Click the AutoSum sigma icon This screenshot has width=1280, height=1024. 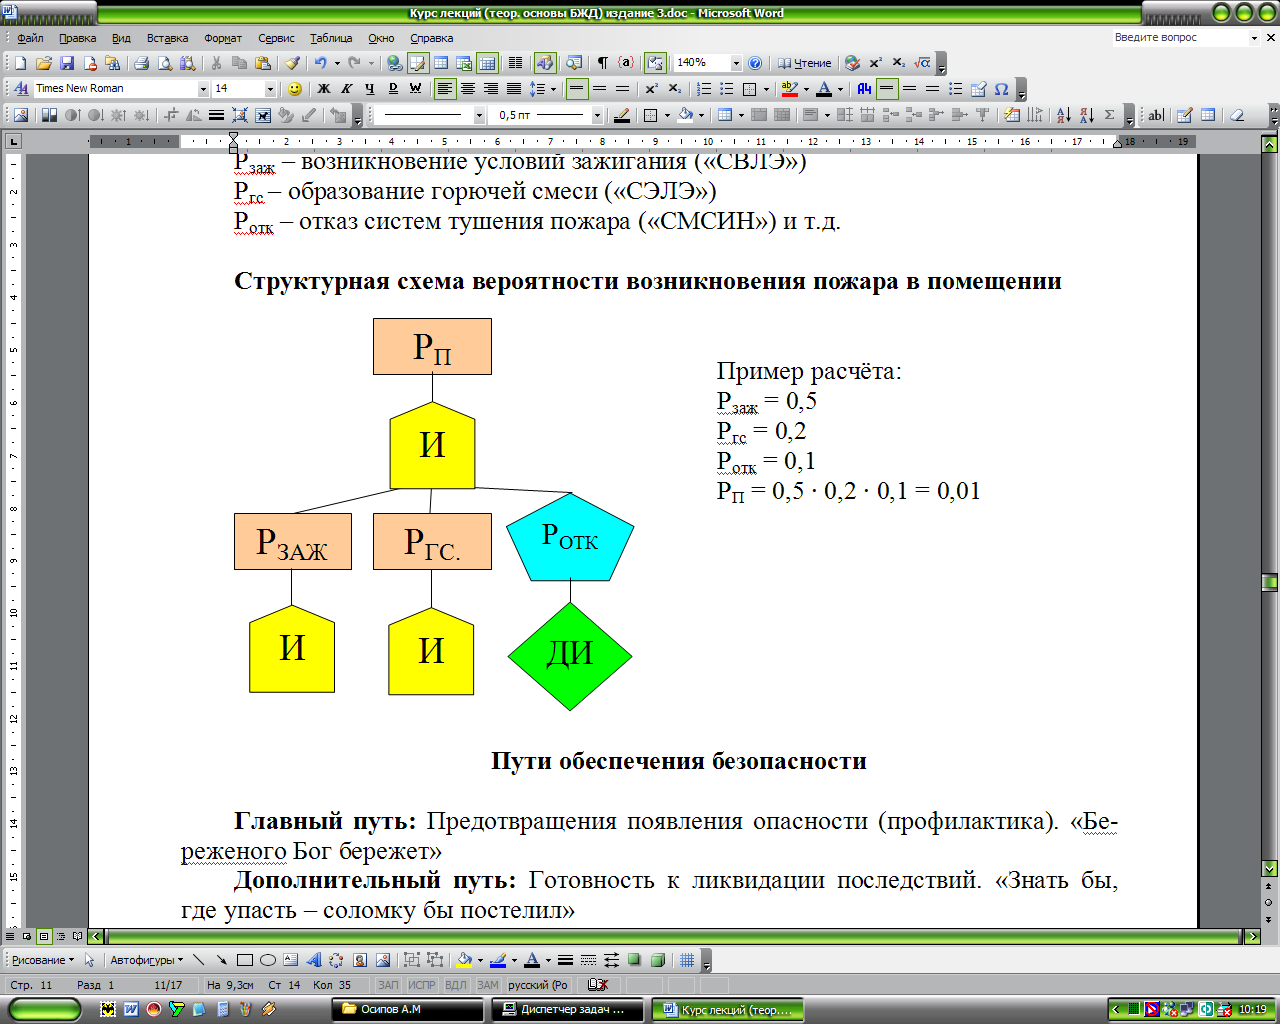pos(1109,115)
